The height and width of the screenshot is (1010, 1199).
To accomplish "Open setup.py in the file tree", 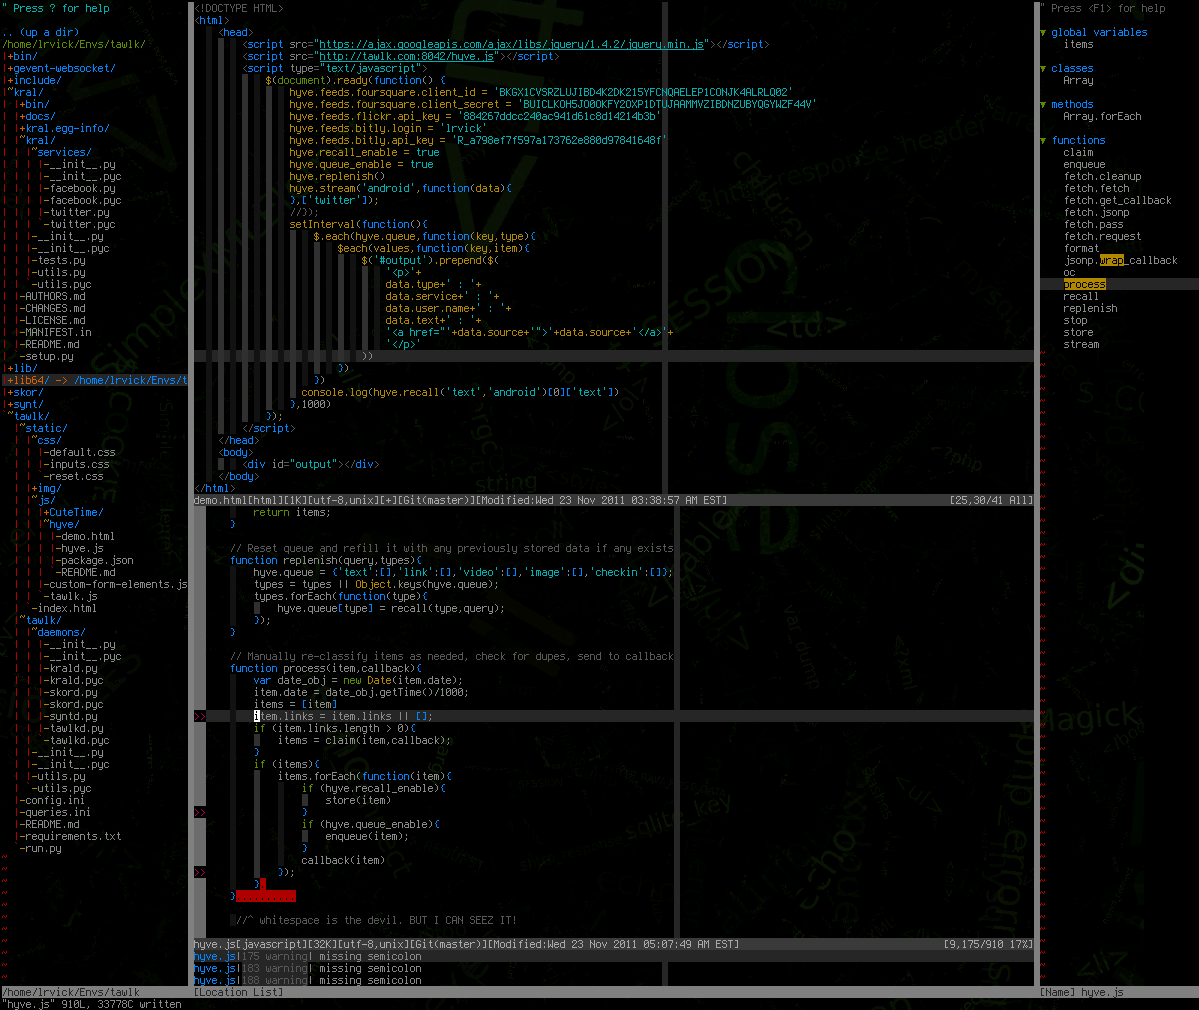I will coord(49,356).
